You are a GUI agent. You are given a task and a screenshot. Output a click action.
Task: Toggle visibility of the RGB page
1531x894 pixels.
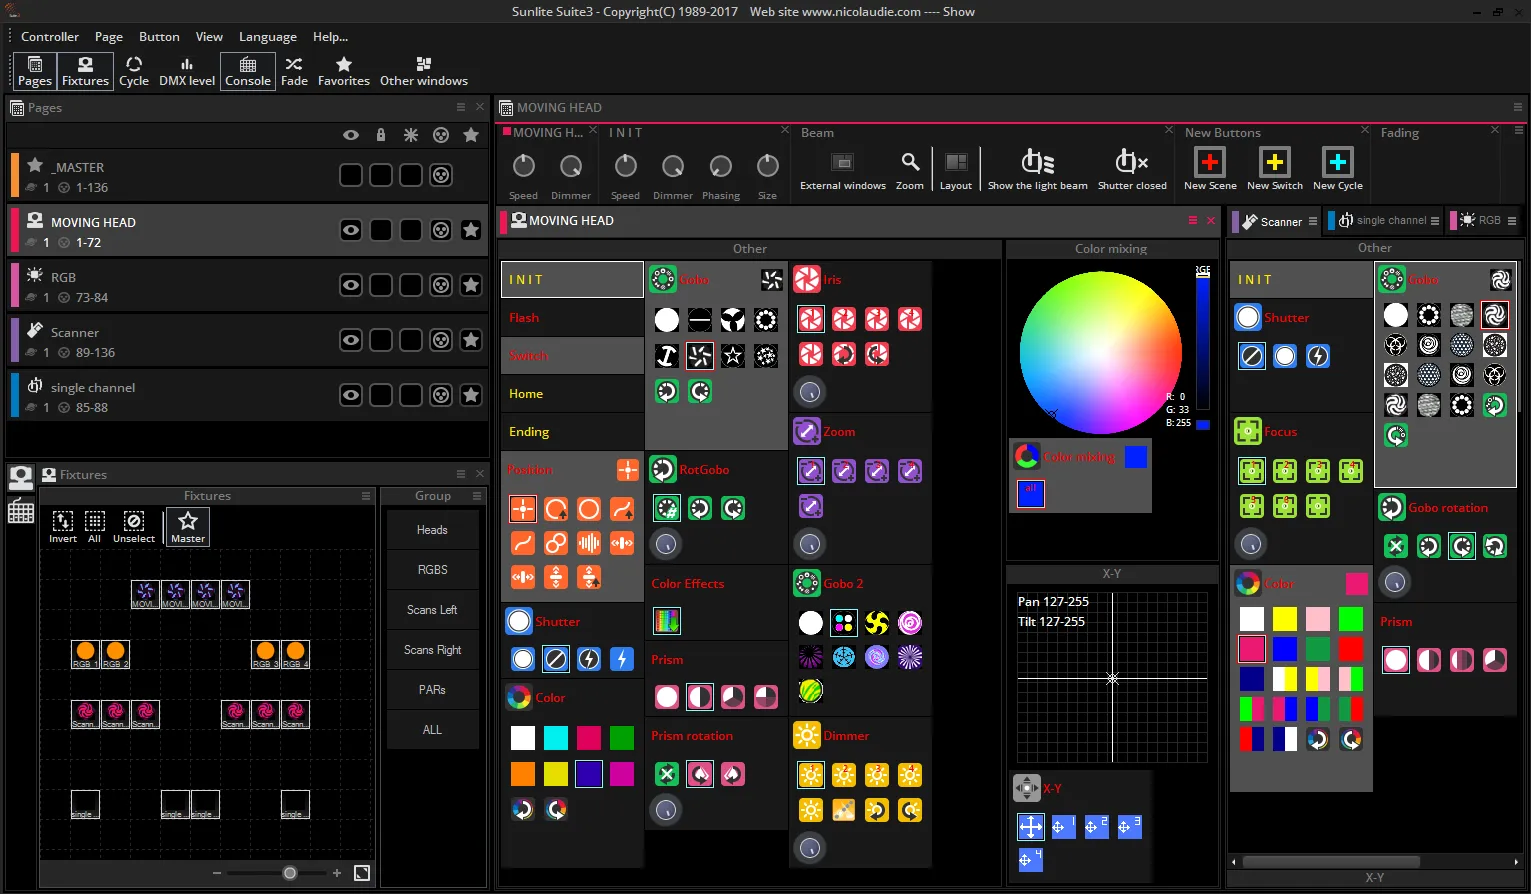(x=350, y=284)
